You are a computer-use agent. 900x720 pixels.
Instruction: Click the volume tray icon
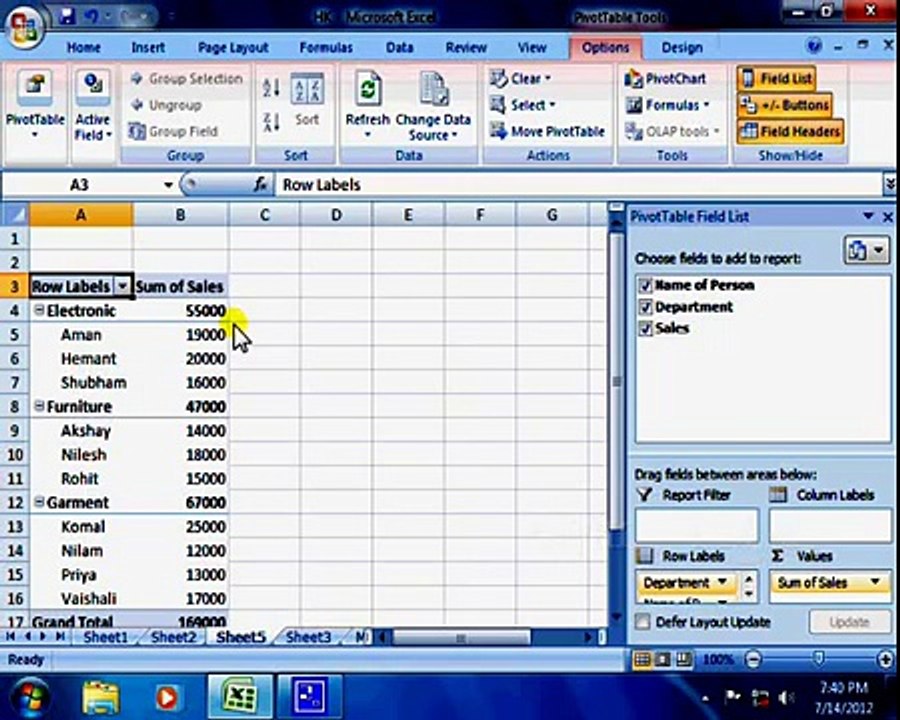pos(786,698)
